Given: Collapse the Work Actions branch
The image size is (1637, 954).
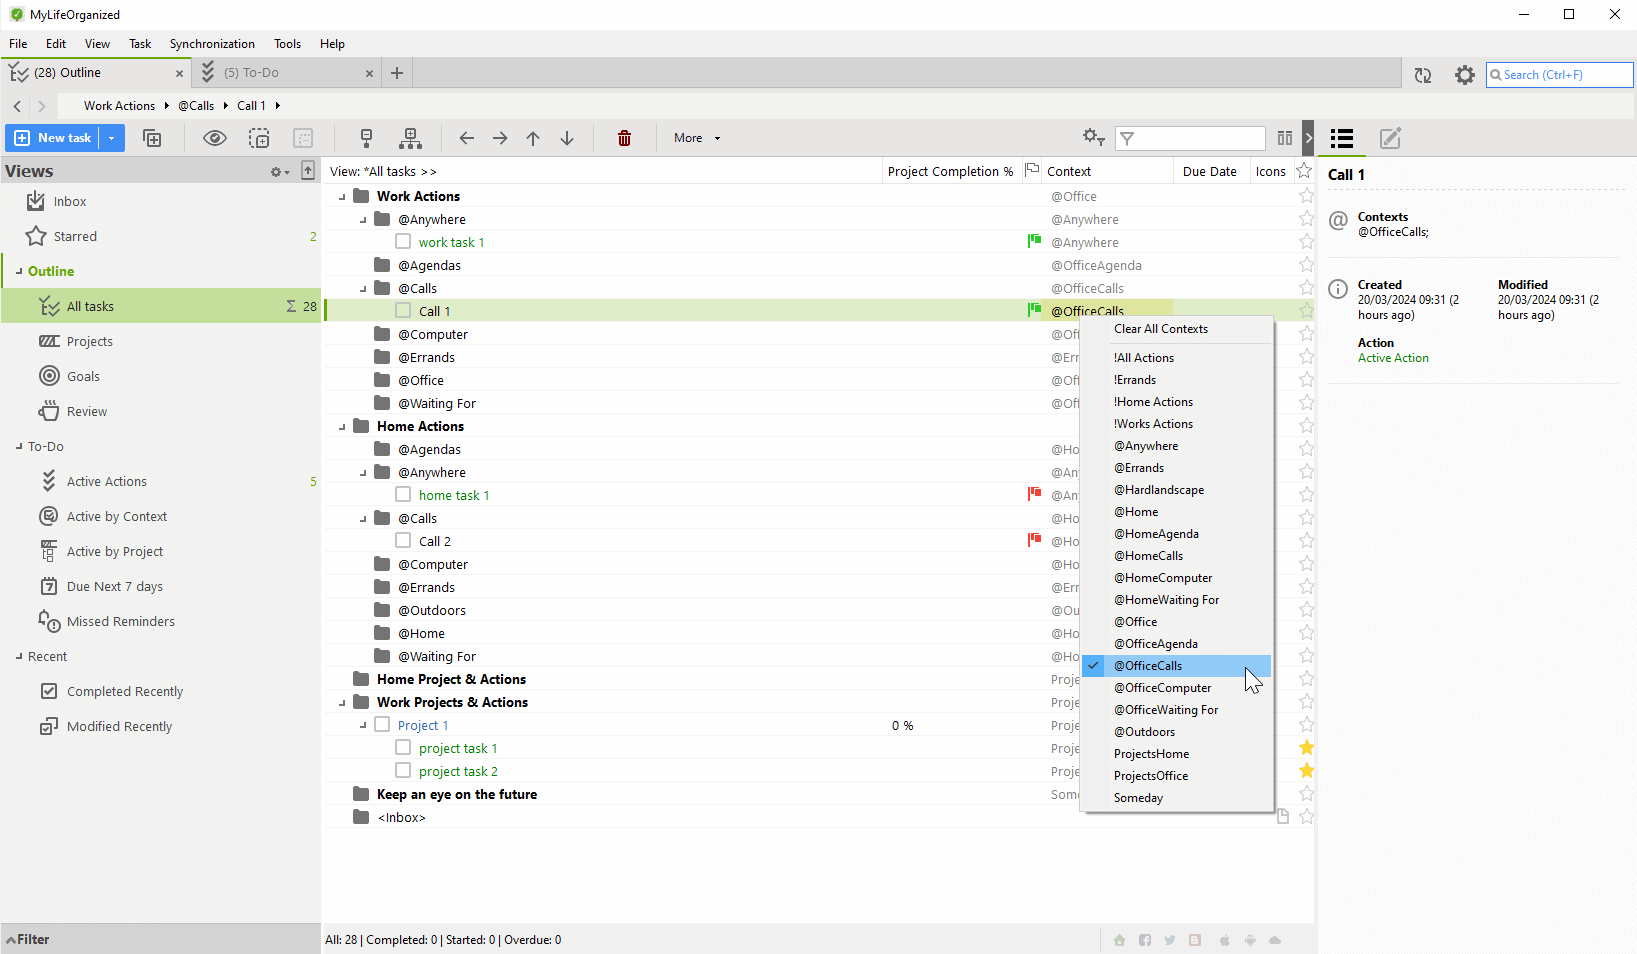Looking at the screenshot, I should point(341,196).
